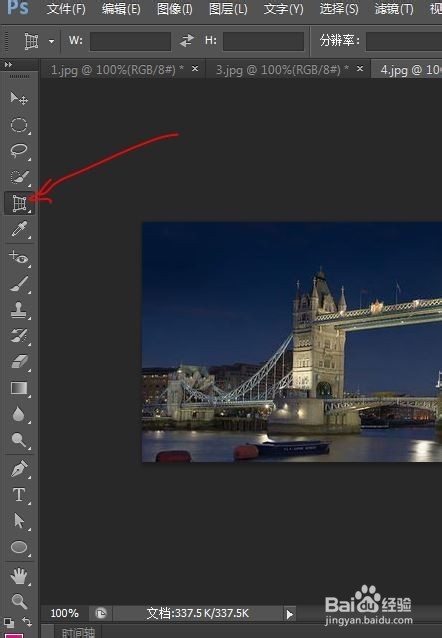Select the Gradient tool
Image resolution: width=442 pixels, height=638 pixels.
19,388
